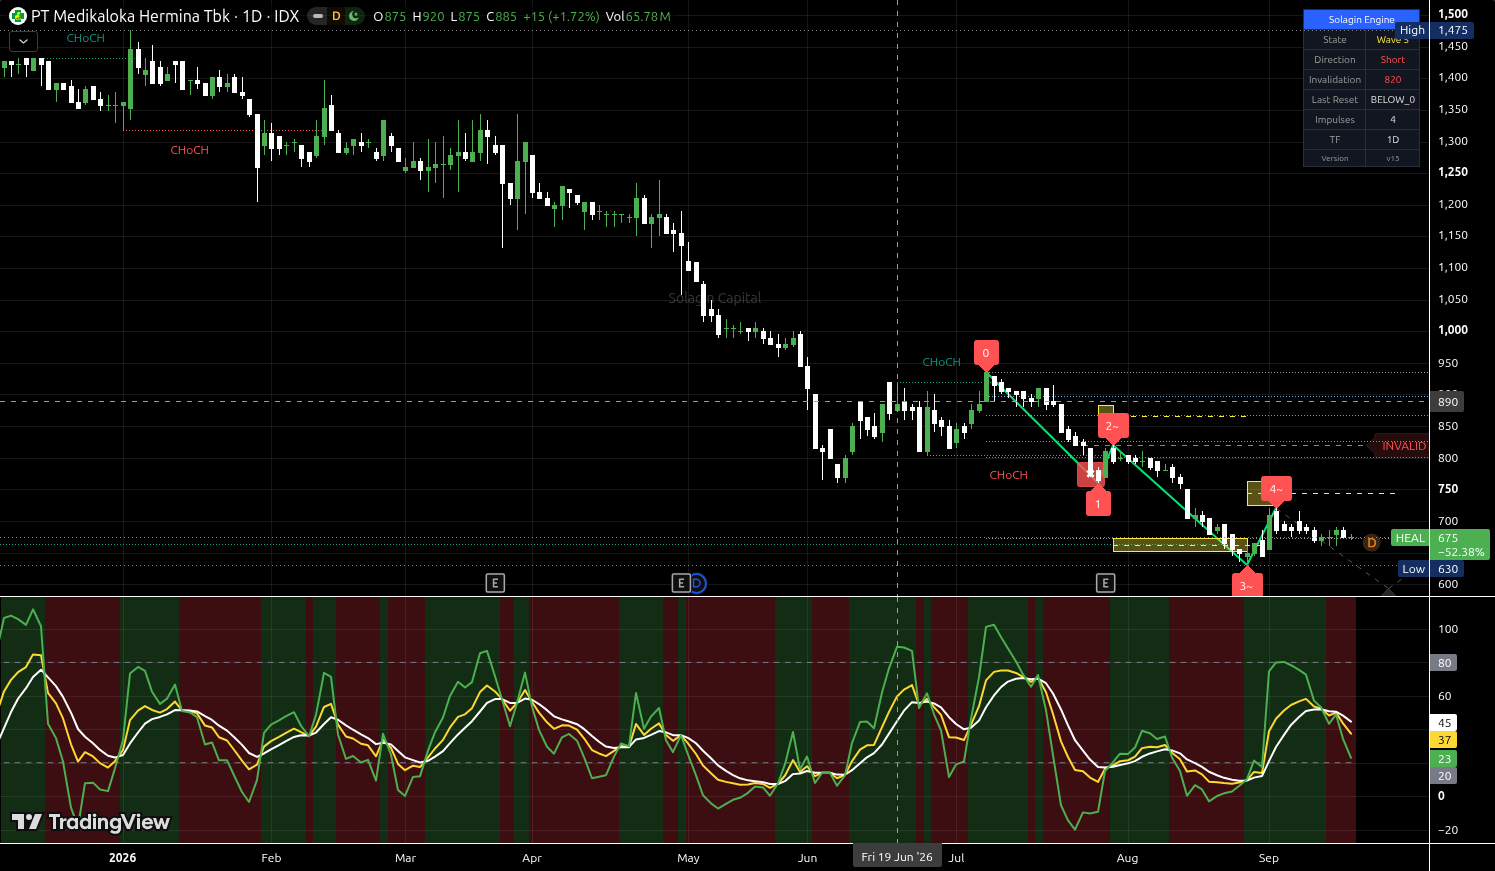Collapse the indicator legend with chevron button
The width and height of the screenshot is (1495, 871).
point(23,41)
